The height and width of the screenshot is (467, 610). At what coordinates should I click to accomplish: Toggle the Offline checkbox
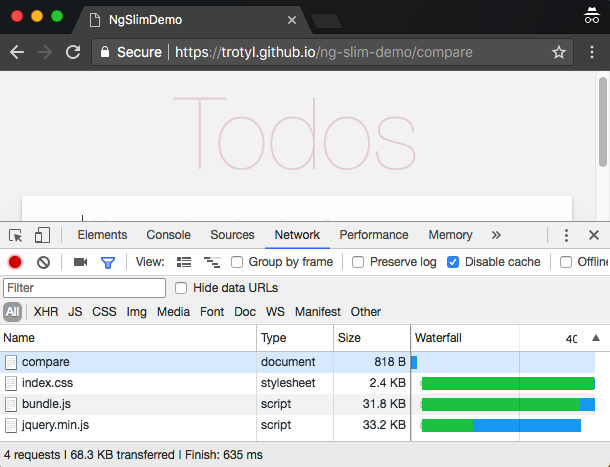[x=566, y=262]
